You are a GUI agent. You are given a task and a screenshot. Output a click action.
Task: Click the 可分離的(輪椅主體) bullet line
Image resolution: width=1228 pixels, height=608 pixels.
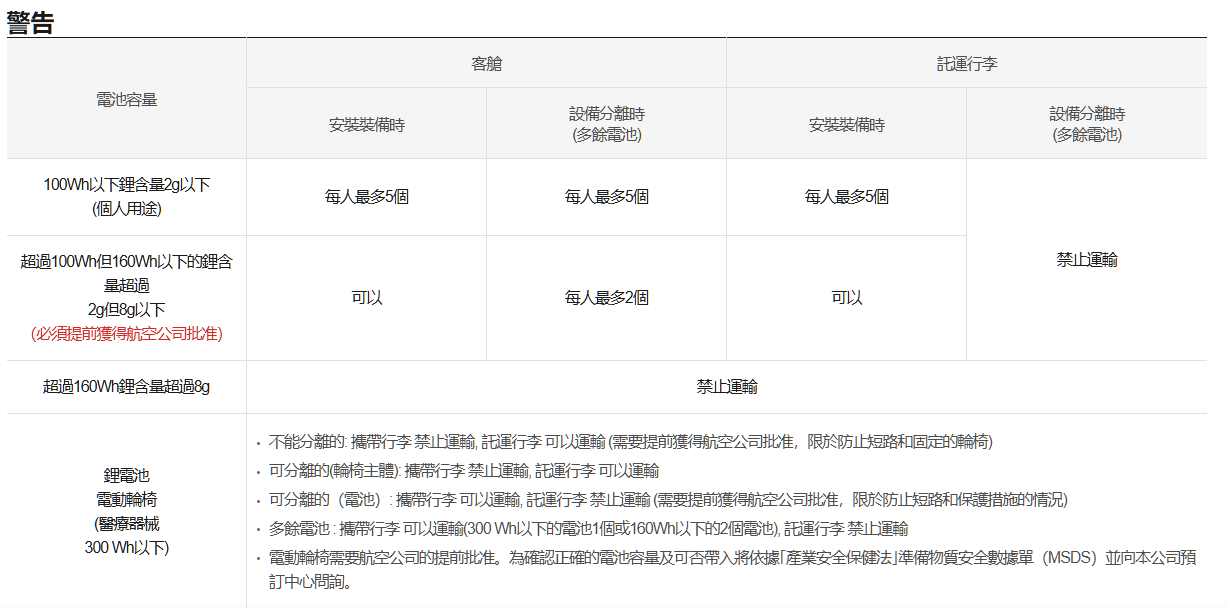[x=464, y=470]
